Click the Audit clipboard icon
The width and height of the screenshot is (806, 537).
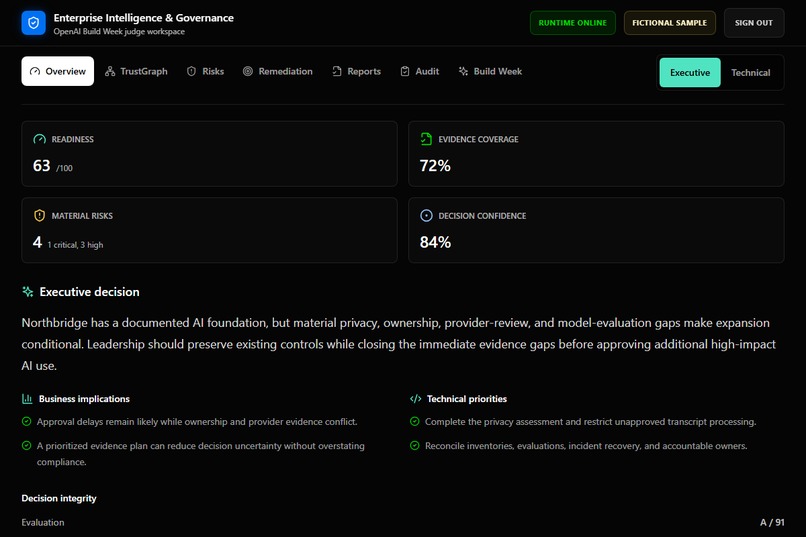pos(405,71)
